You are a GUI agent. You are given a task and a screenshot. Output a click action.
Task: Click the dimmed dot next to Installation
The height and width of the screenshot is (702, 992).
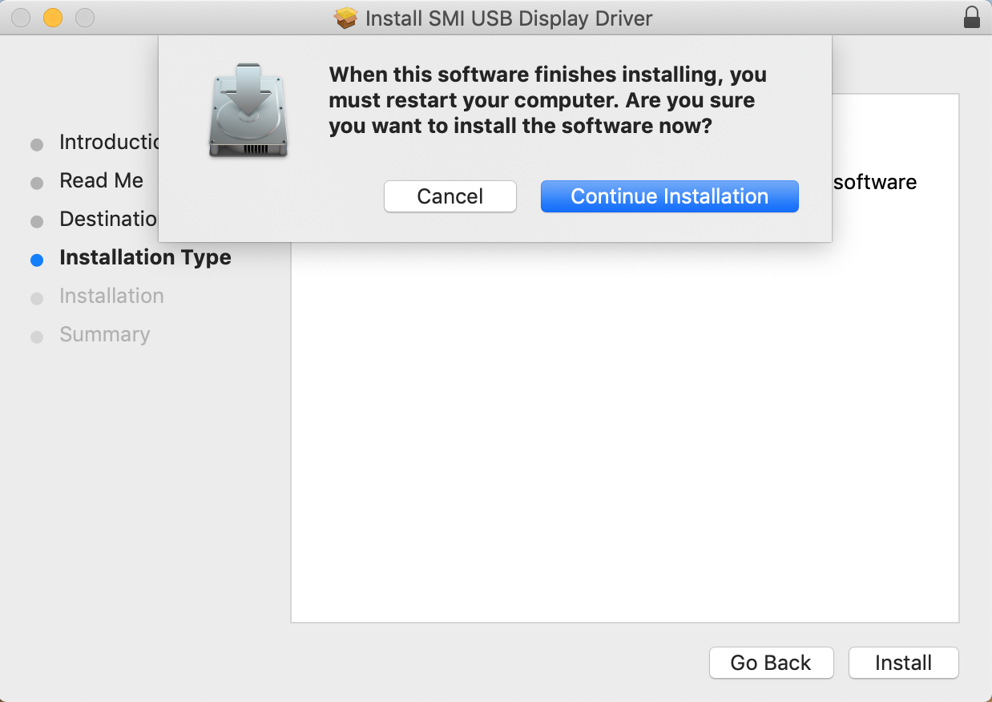tap(37, 296)
